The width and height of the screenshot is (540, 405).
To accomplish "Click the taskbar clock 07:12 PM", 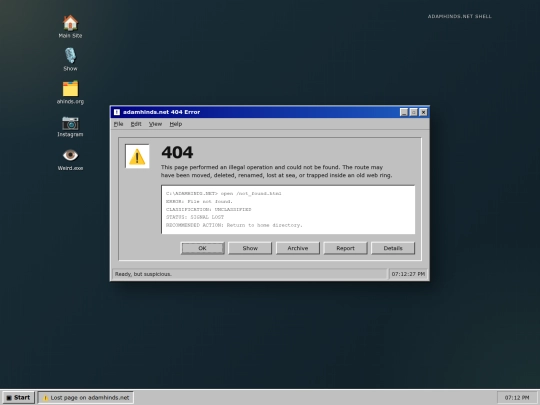I will click(x=517, y=397).
